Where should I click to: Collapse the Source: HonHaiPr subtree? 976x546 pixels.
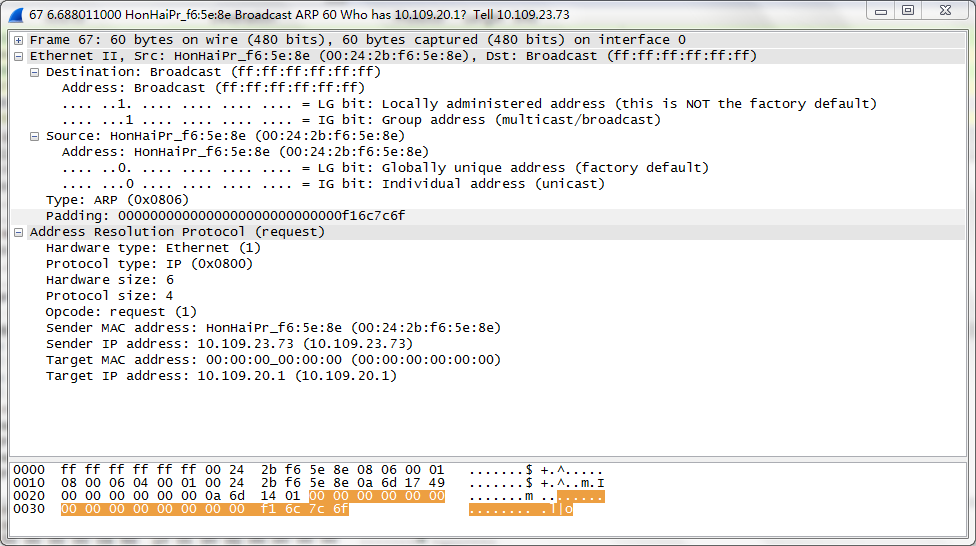(35, 136)
